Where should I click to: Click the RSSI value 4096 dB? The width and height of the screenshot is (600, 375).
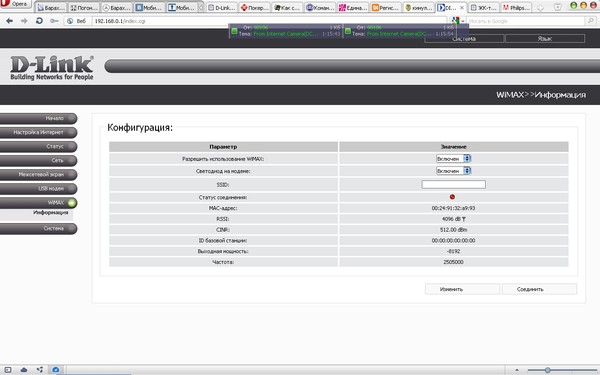pyautogui.click(x=452, y=219)
